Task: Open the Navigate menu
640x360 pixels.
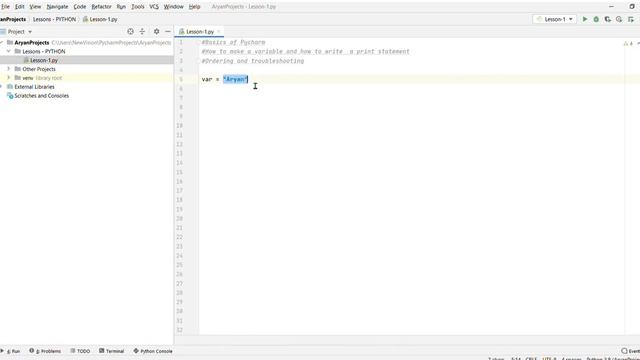Action: pyautogui.click(x=57, y=7)
